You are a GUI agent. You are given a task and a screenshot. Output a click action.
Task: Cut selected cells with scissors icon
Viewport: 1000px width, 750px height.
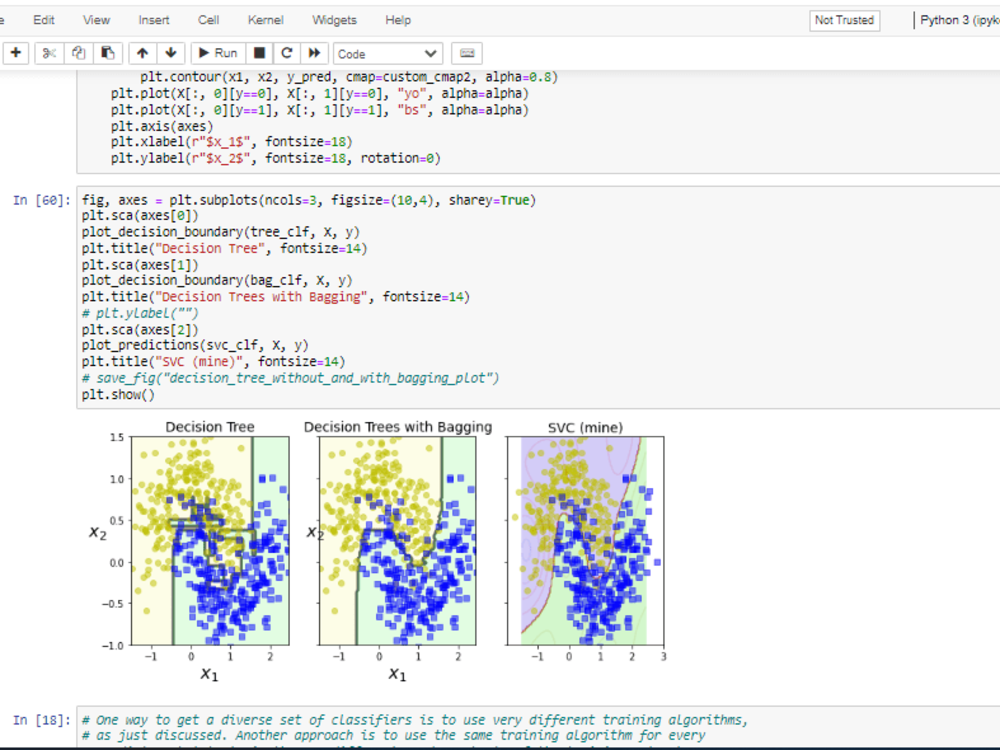49,53
